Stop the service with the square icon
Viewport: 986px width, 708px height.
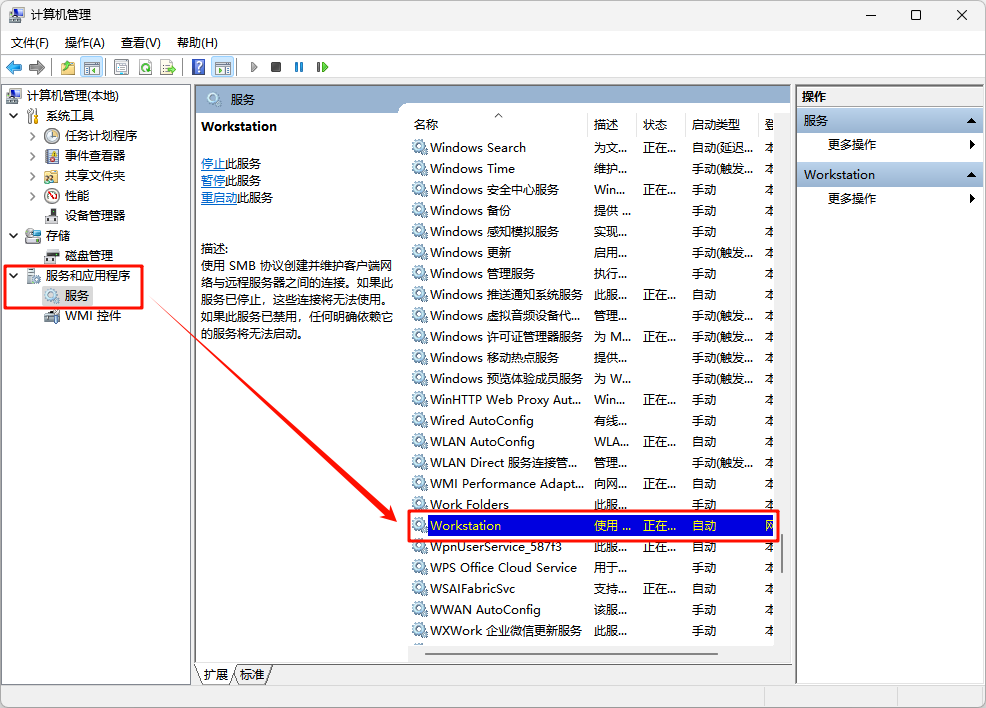(x=276, y=67)
